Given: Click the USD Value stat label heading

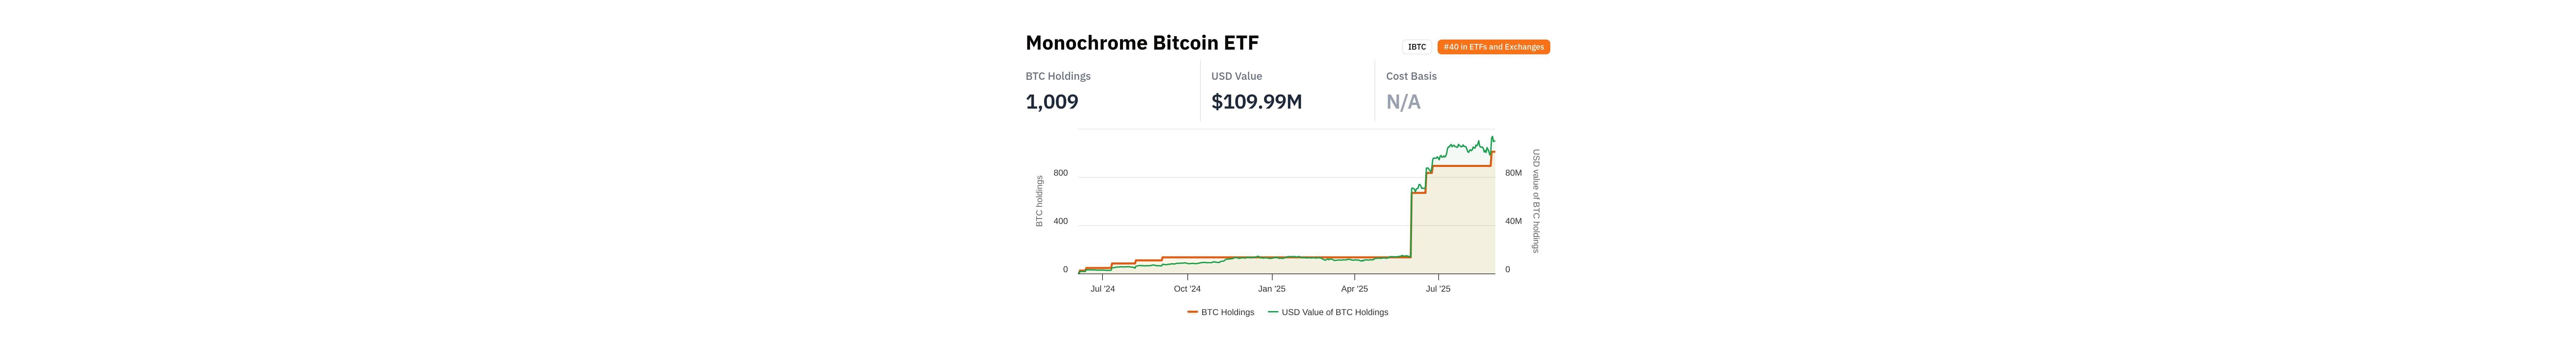Looking at the screenshot, I should pyautogui.click(x=1236, y=76).
